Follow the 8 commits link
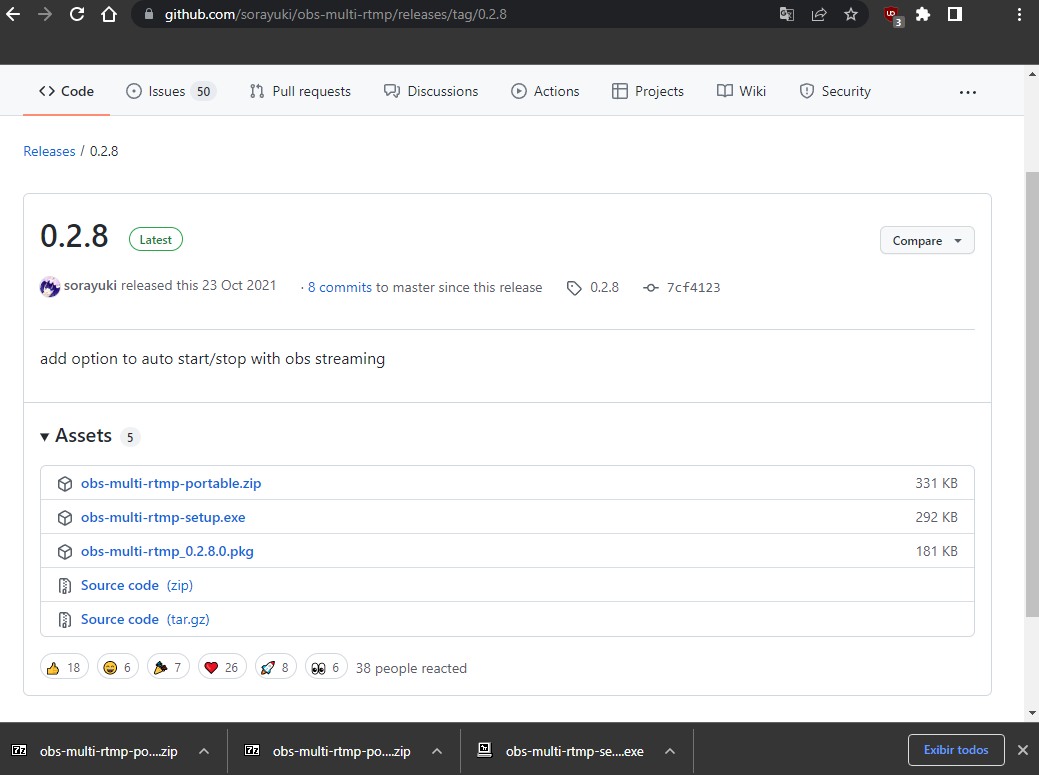This screenshot has width=1039, height=775. point(340,287)
